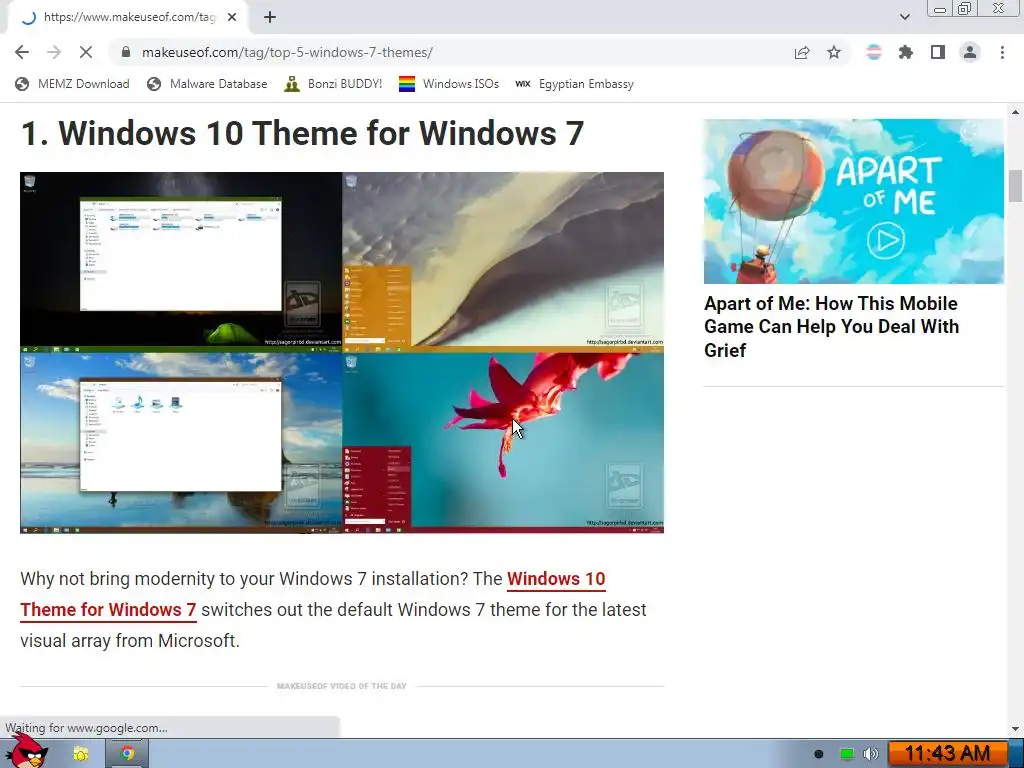This screenshot has width=1024, height=768.
Task: Open Bonzi BUDDY! bookmark
Action: coord(333,84)
